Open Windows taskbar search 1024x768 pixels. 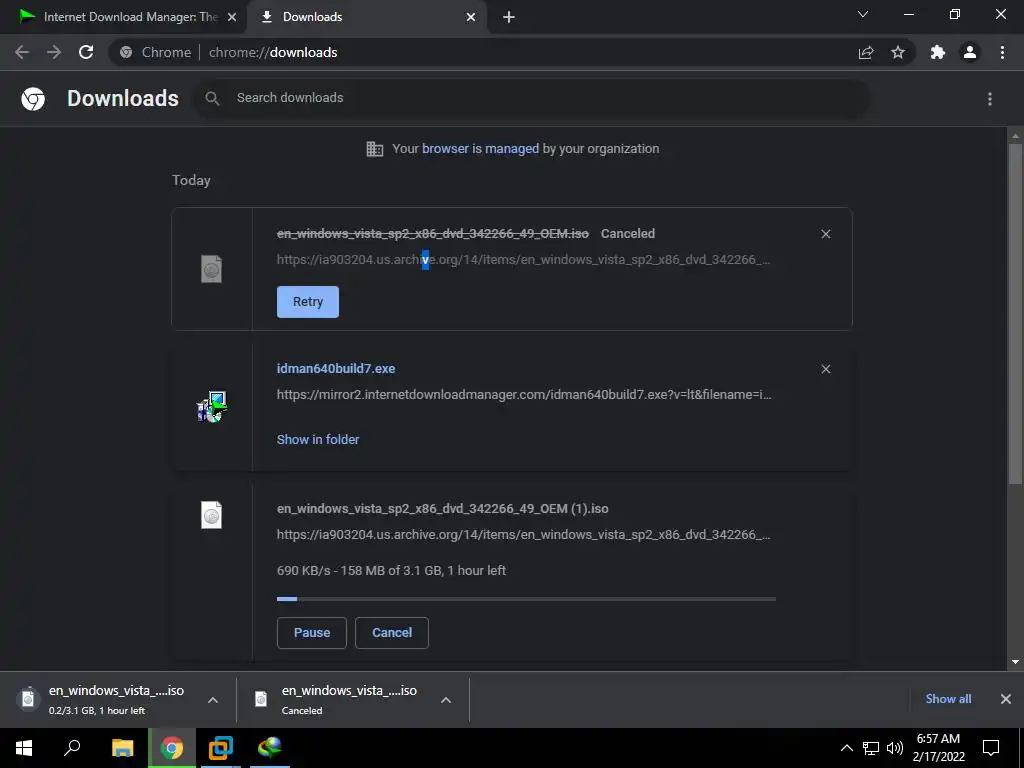pyautogui.click(x=72, y=748)
